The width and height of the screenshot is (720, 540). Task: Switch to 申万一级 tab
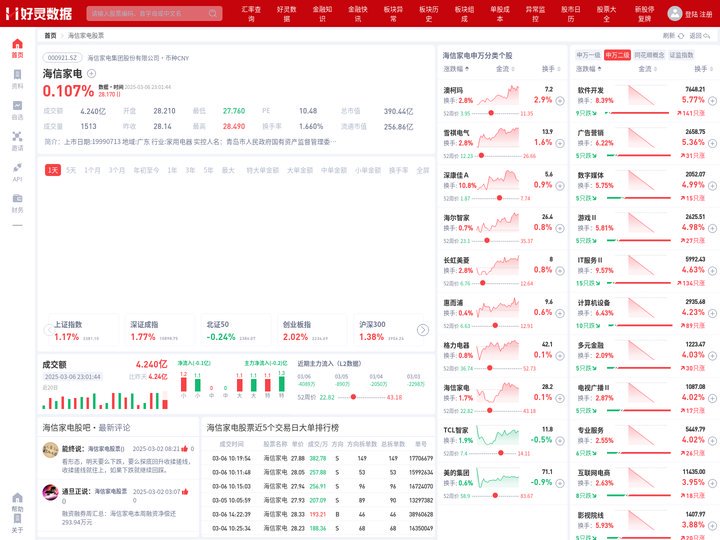588,55
